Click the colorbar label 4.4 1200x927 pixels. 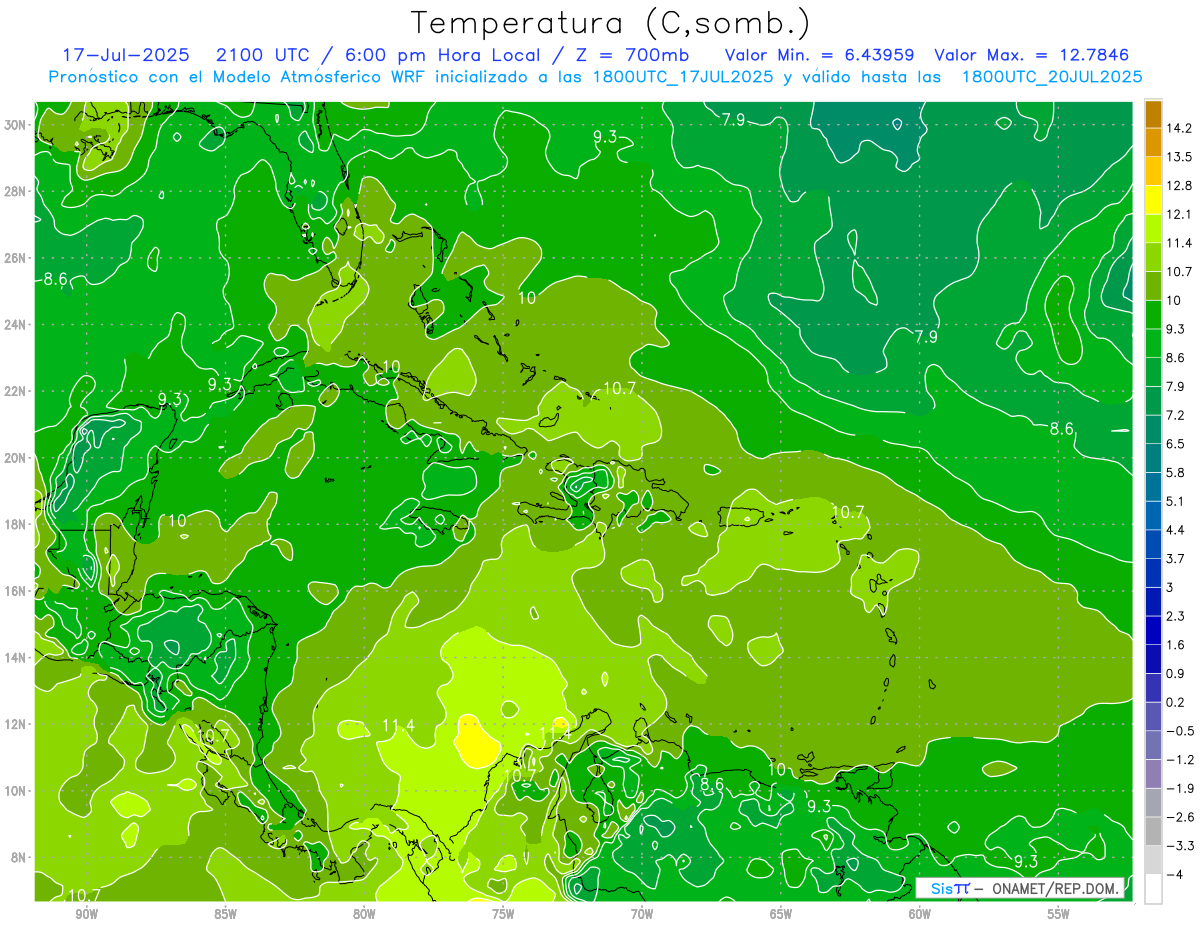(x=1177, y=530)
